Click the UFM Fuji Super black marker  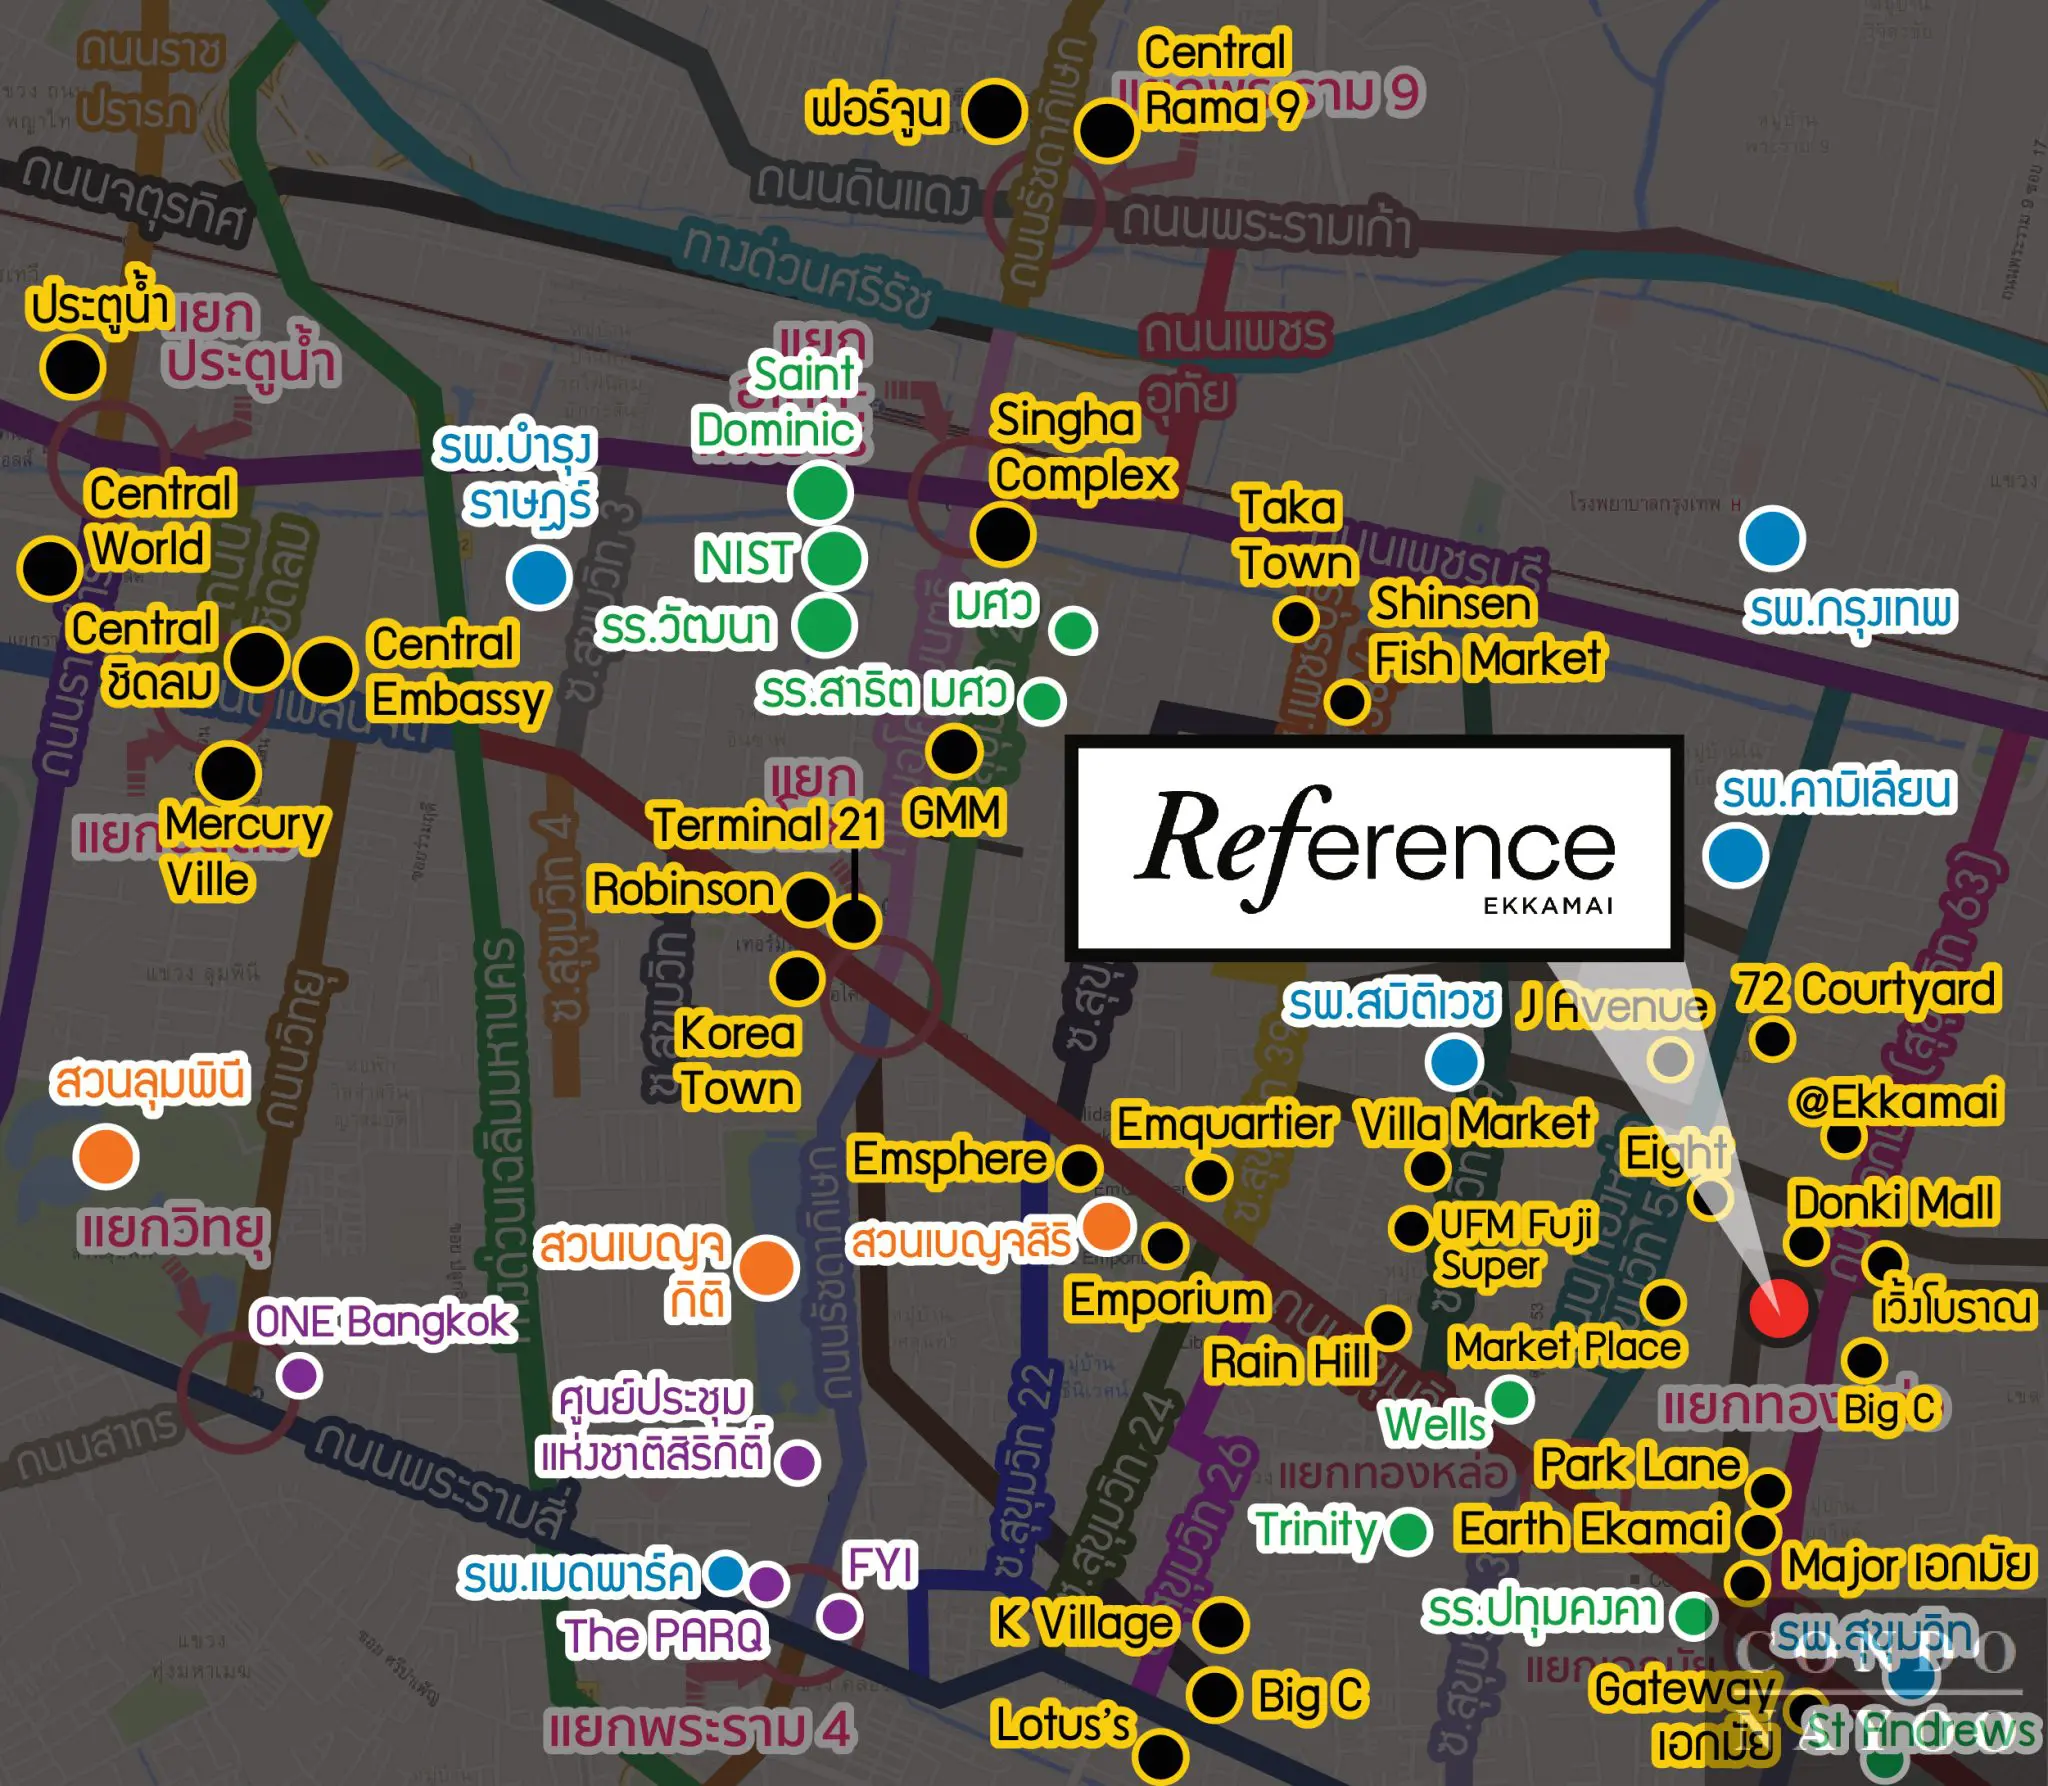[x=1411, y=1228]
